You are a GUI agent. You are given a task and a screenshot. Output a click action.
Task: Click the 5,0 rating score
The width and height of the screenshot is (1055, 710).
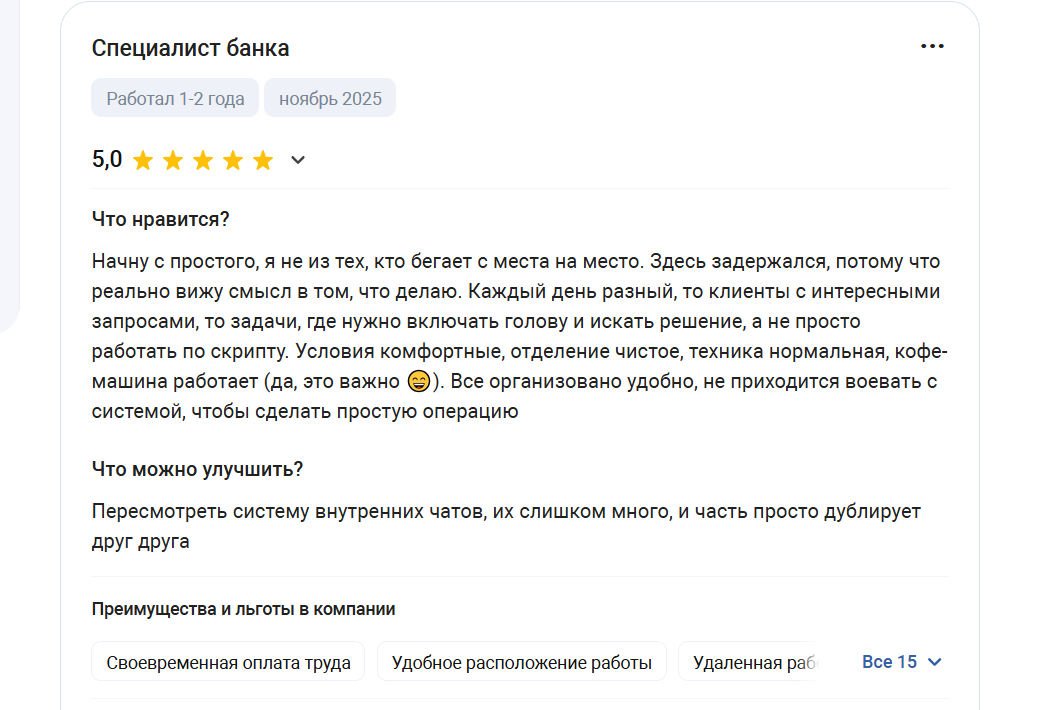point(107,160)
